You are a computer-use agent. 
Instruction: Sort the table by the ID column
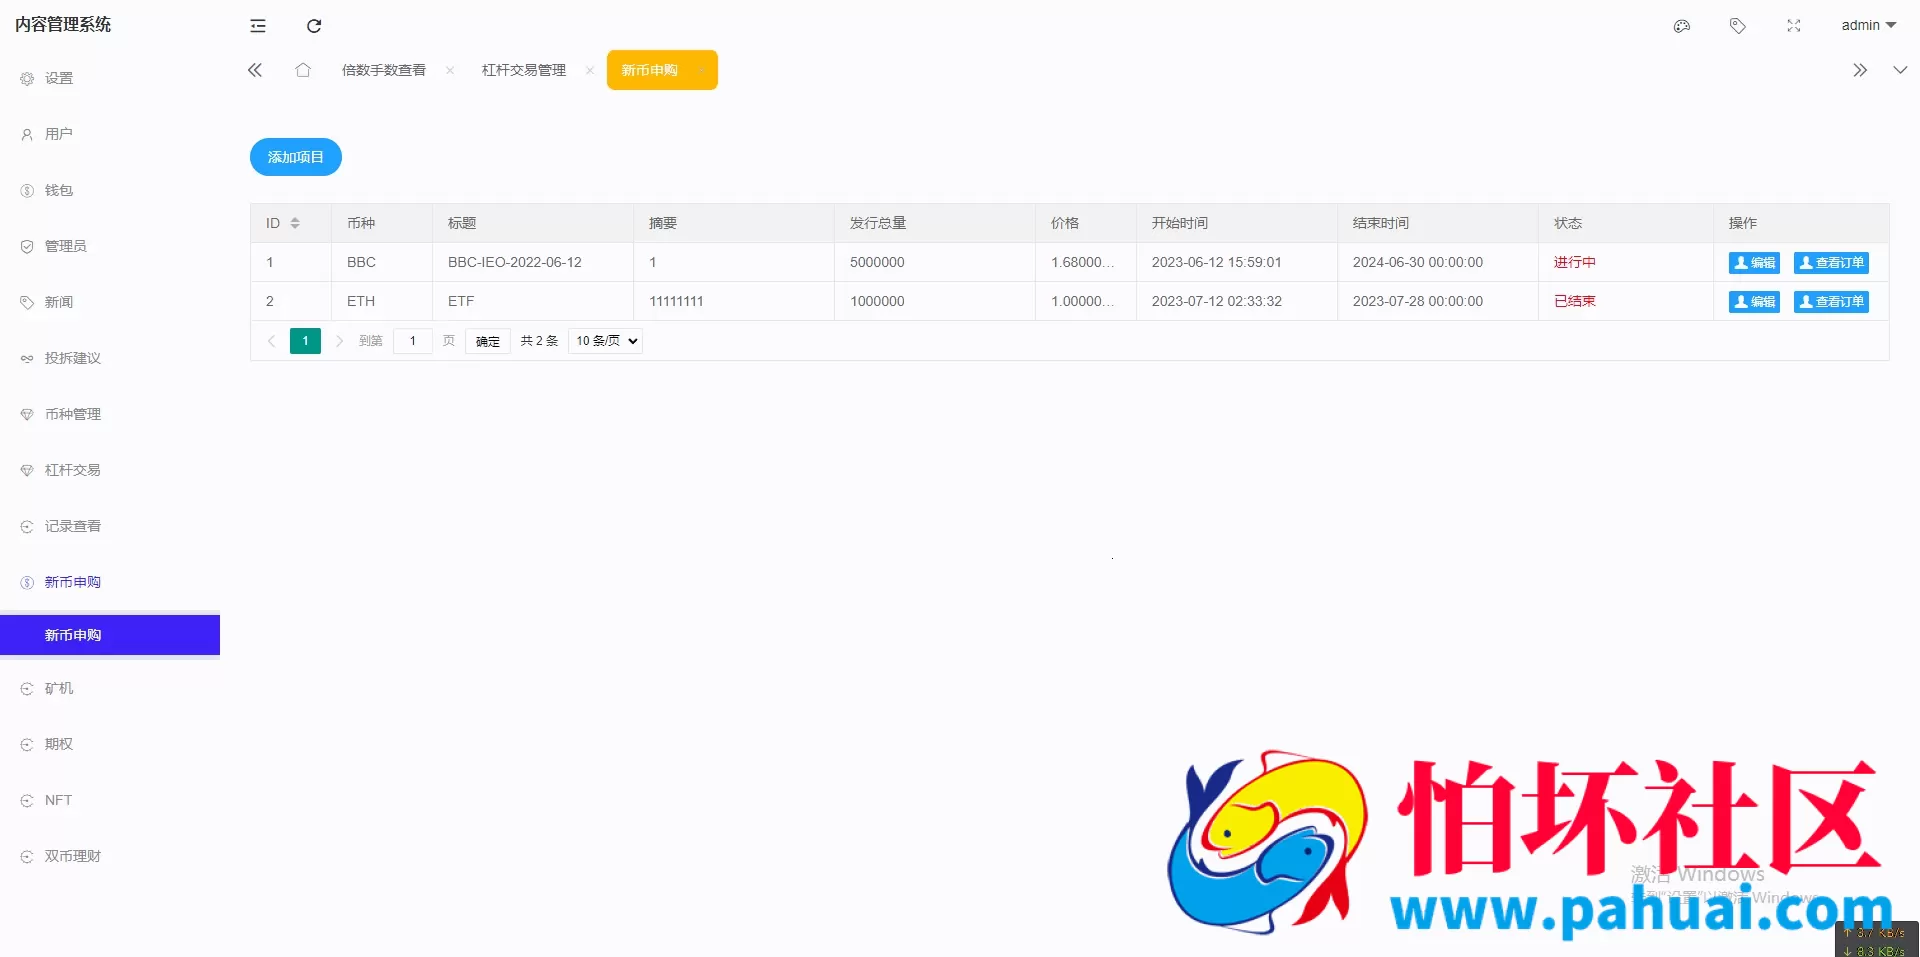tap(295, 223)
